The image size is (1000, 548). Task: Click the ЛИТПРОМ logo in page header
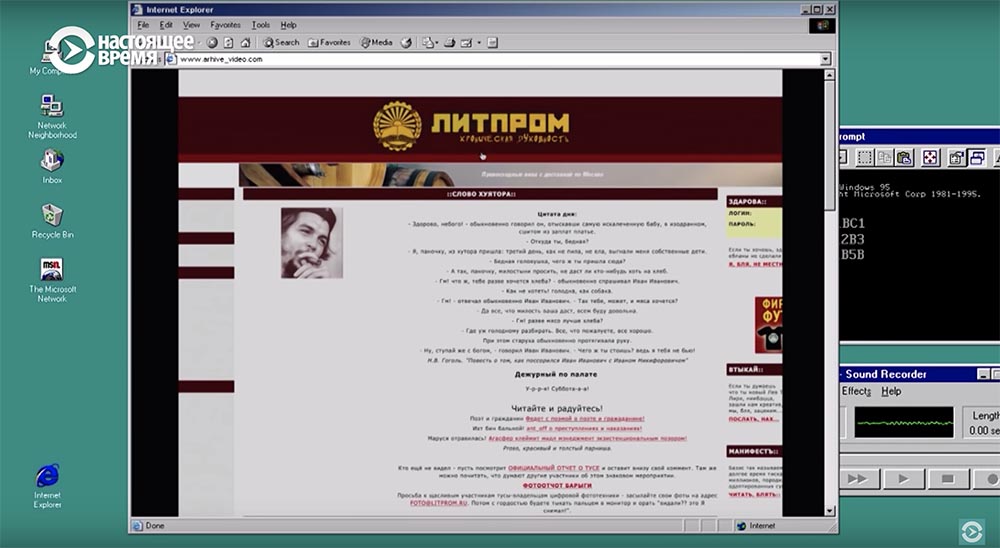[471, 125]
